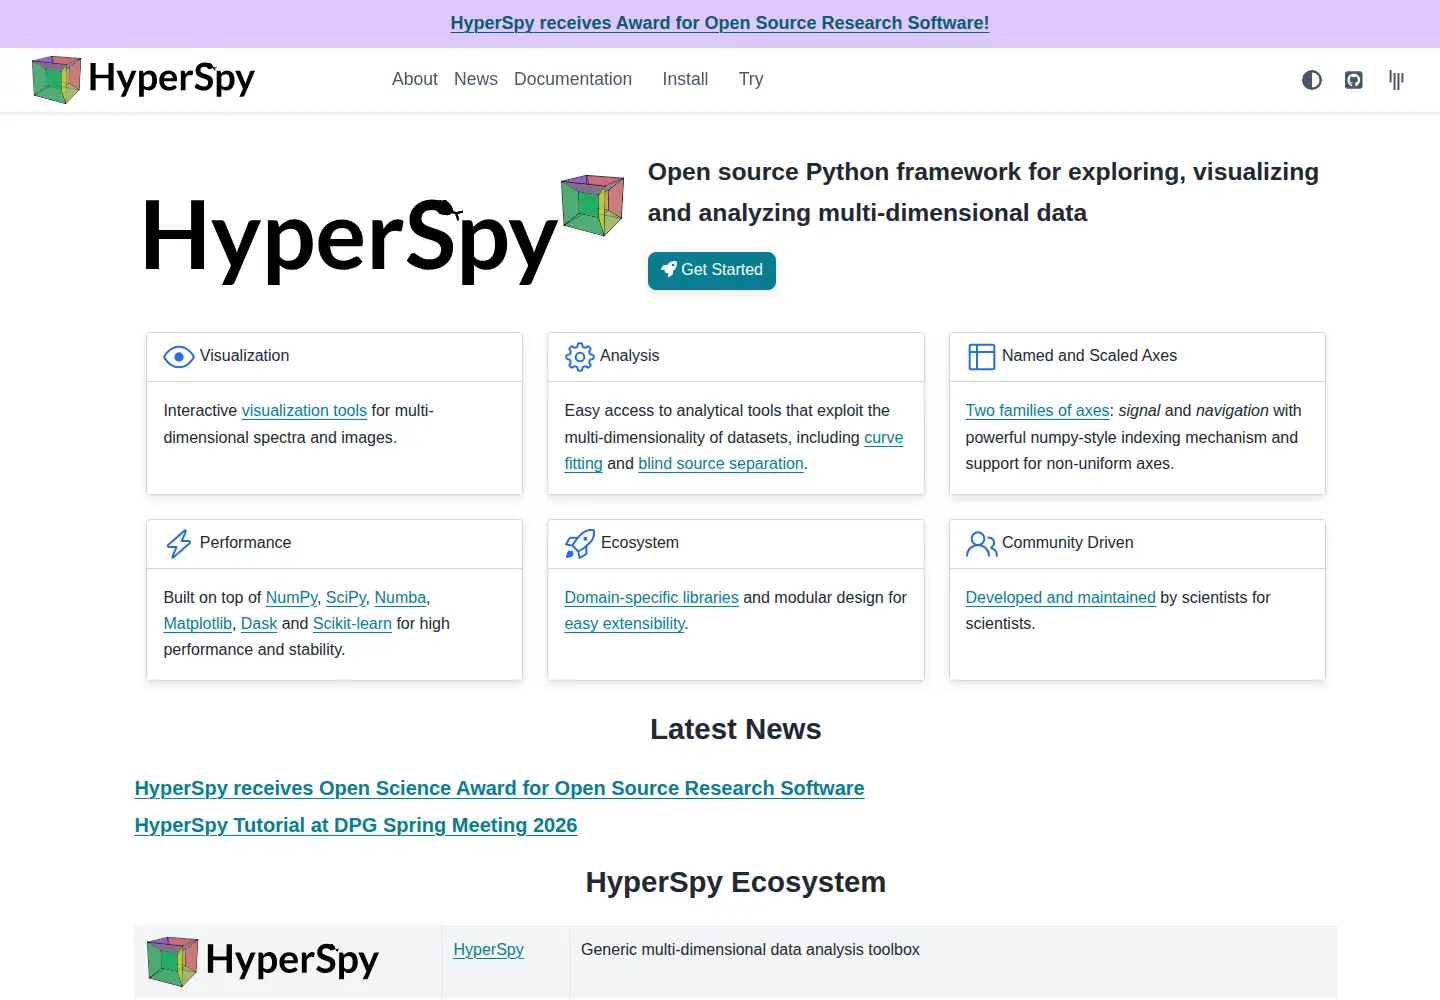Click the 'Open source Python framework' tagline text
This screenshot has height=1000, width=1440.
pos(983,192)
